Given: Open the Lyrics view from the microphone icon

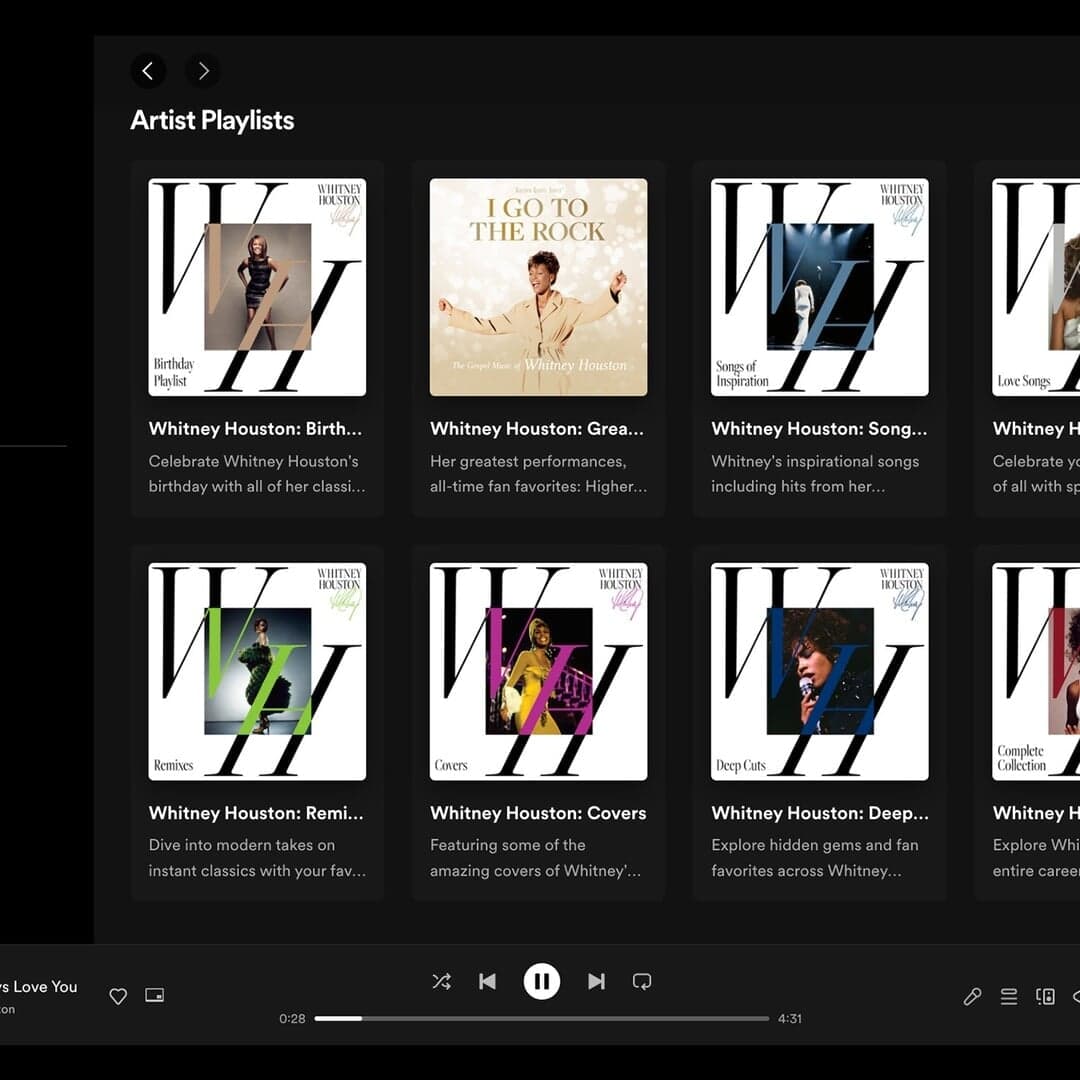Looking at the screenshot, I should coord(972,996).
